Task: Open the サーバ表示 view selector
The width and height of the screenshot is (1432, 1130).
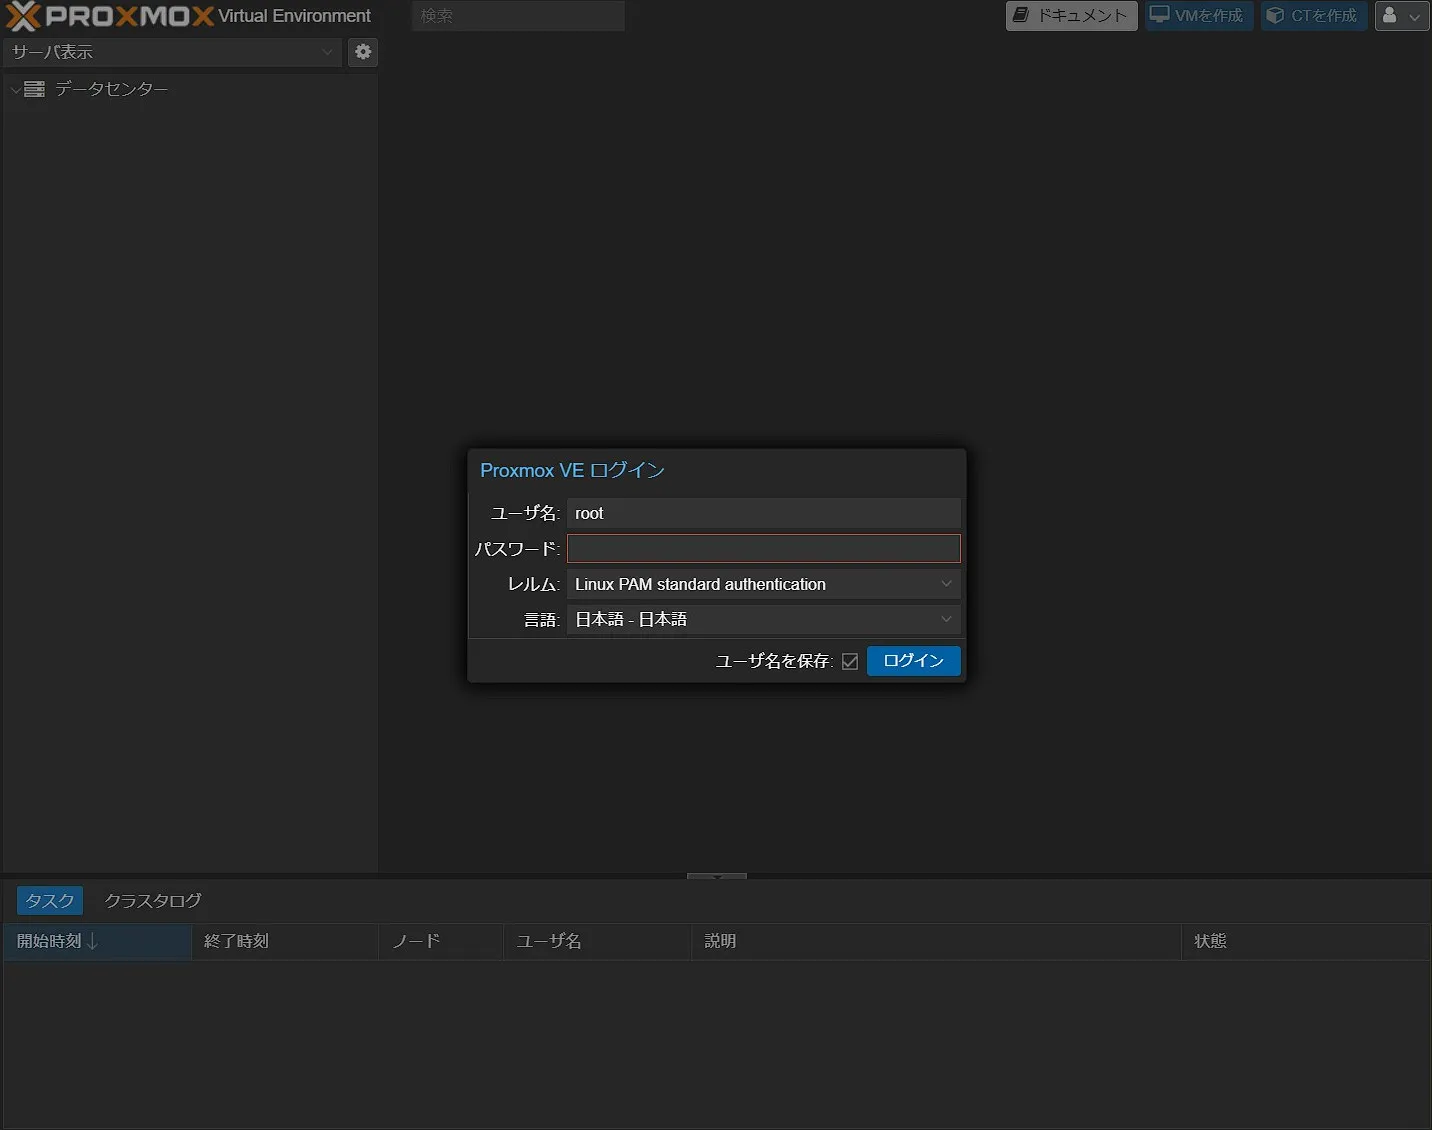Action: (173, 52)
